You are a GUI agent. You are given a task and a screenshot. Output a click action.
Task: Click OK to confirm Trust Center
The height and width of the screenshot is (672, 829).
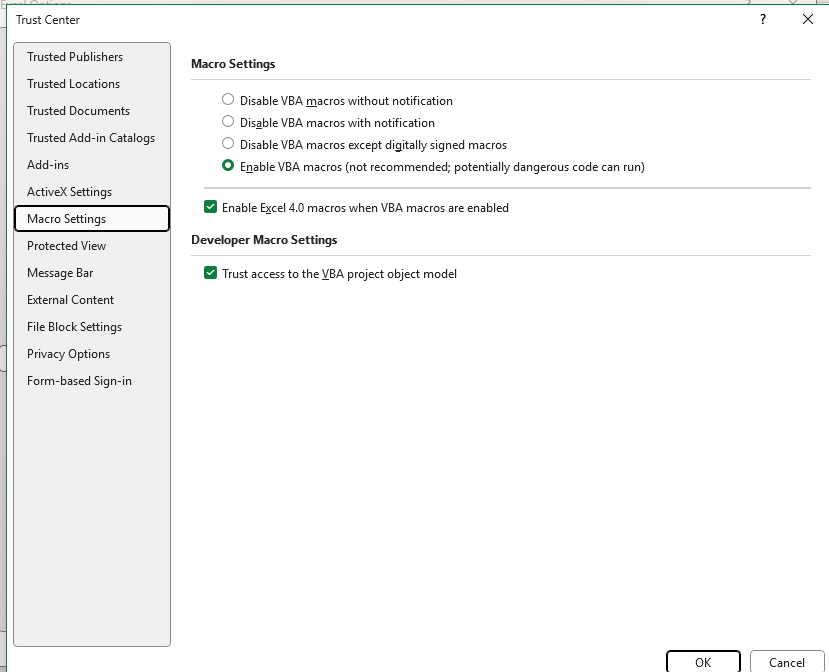(703, 662)
